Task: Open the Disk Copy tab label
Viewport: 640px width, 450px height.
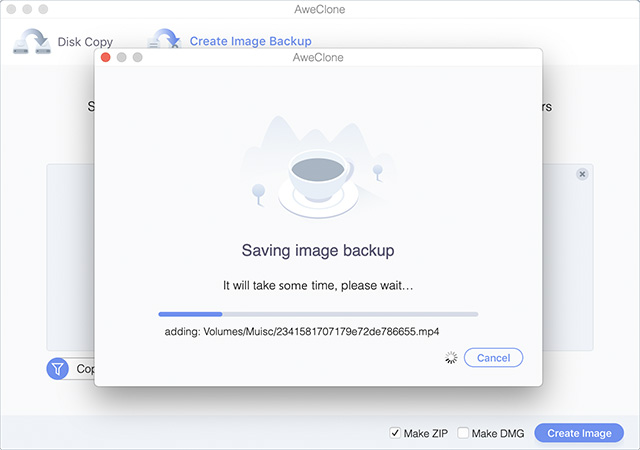Action: coord(85,42)
